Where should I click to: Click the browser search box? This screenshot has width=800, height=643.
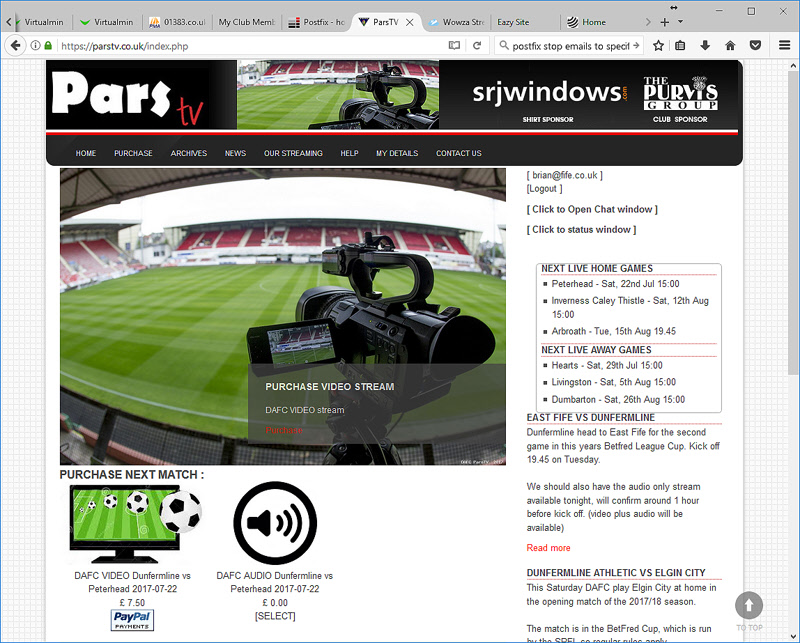click(x=570, y=45)
